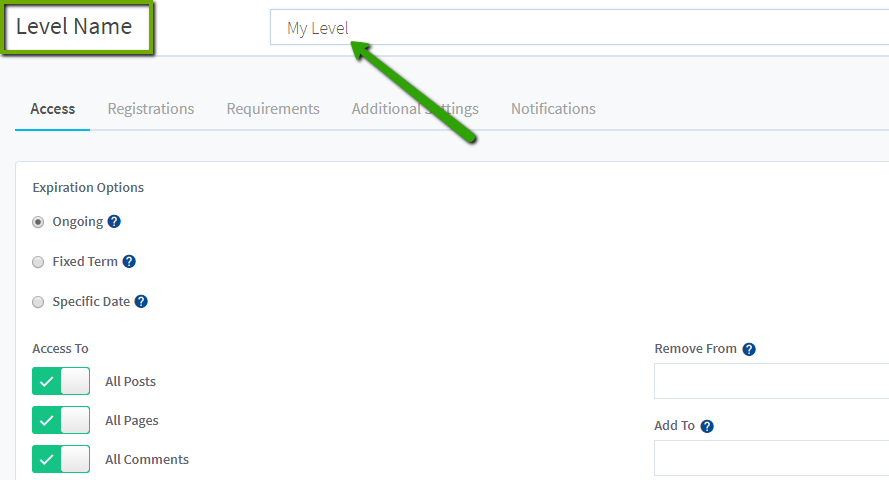Switch to the Notifications tab
889x480 pixels.
(553, 109)
